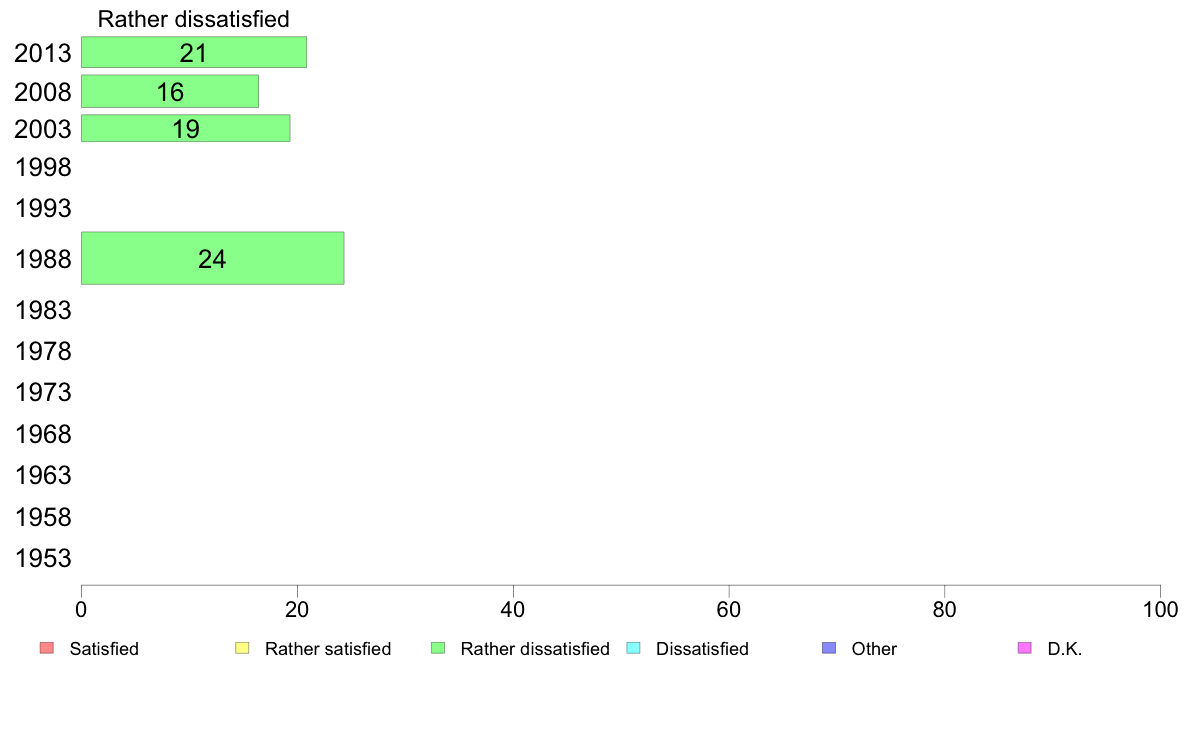Select the 2008 bar showing 16
Image resolution: width=1188 pixels, height=736 pixels.
pos(170,91)
